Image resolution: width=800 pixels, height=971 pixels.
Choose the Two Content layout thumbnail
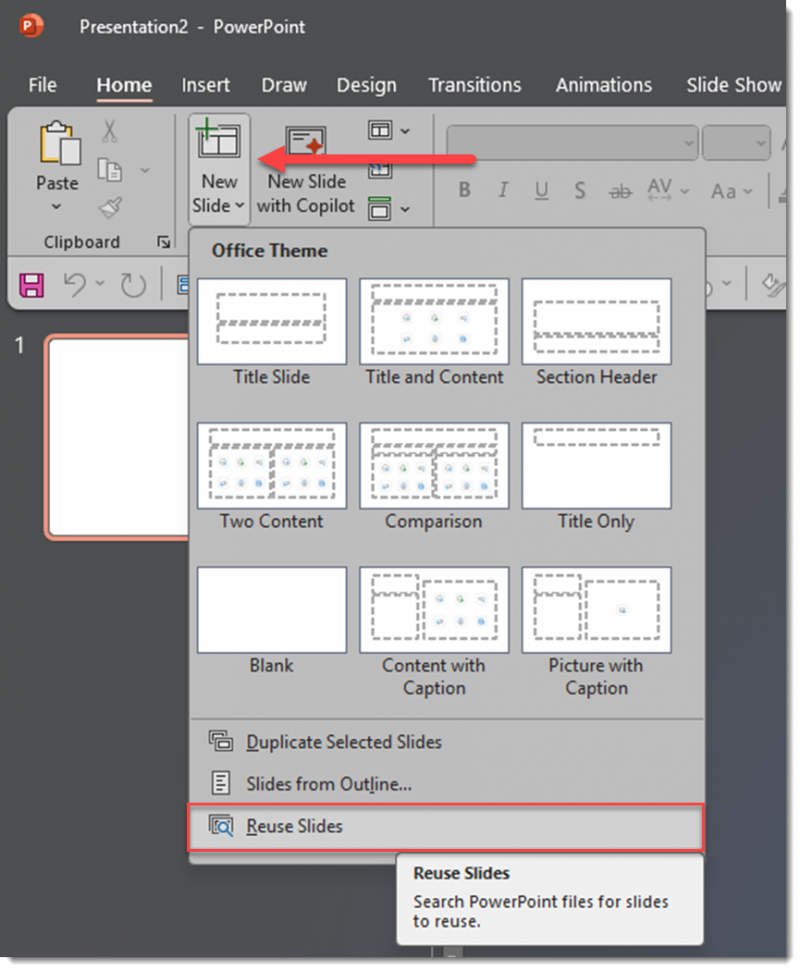(271, 465)
